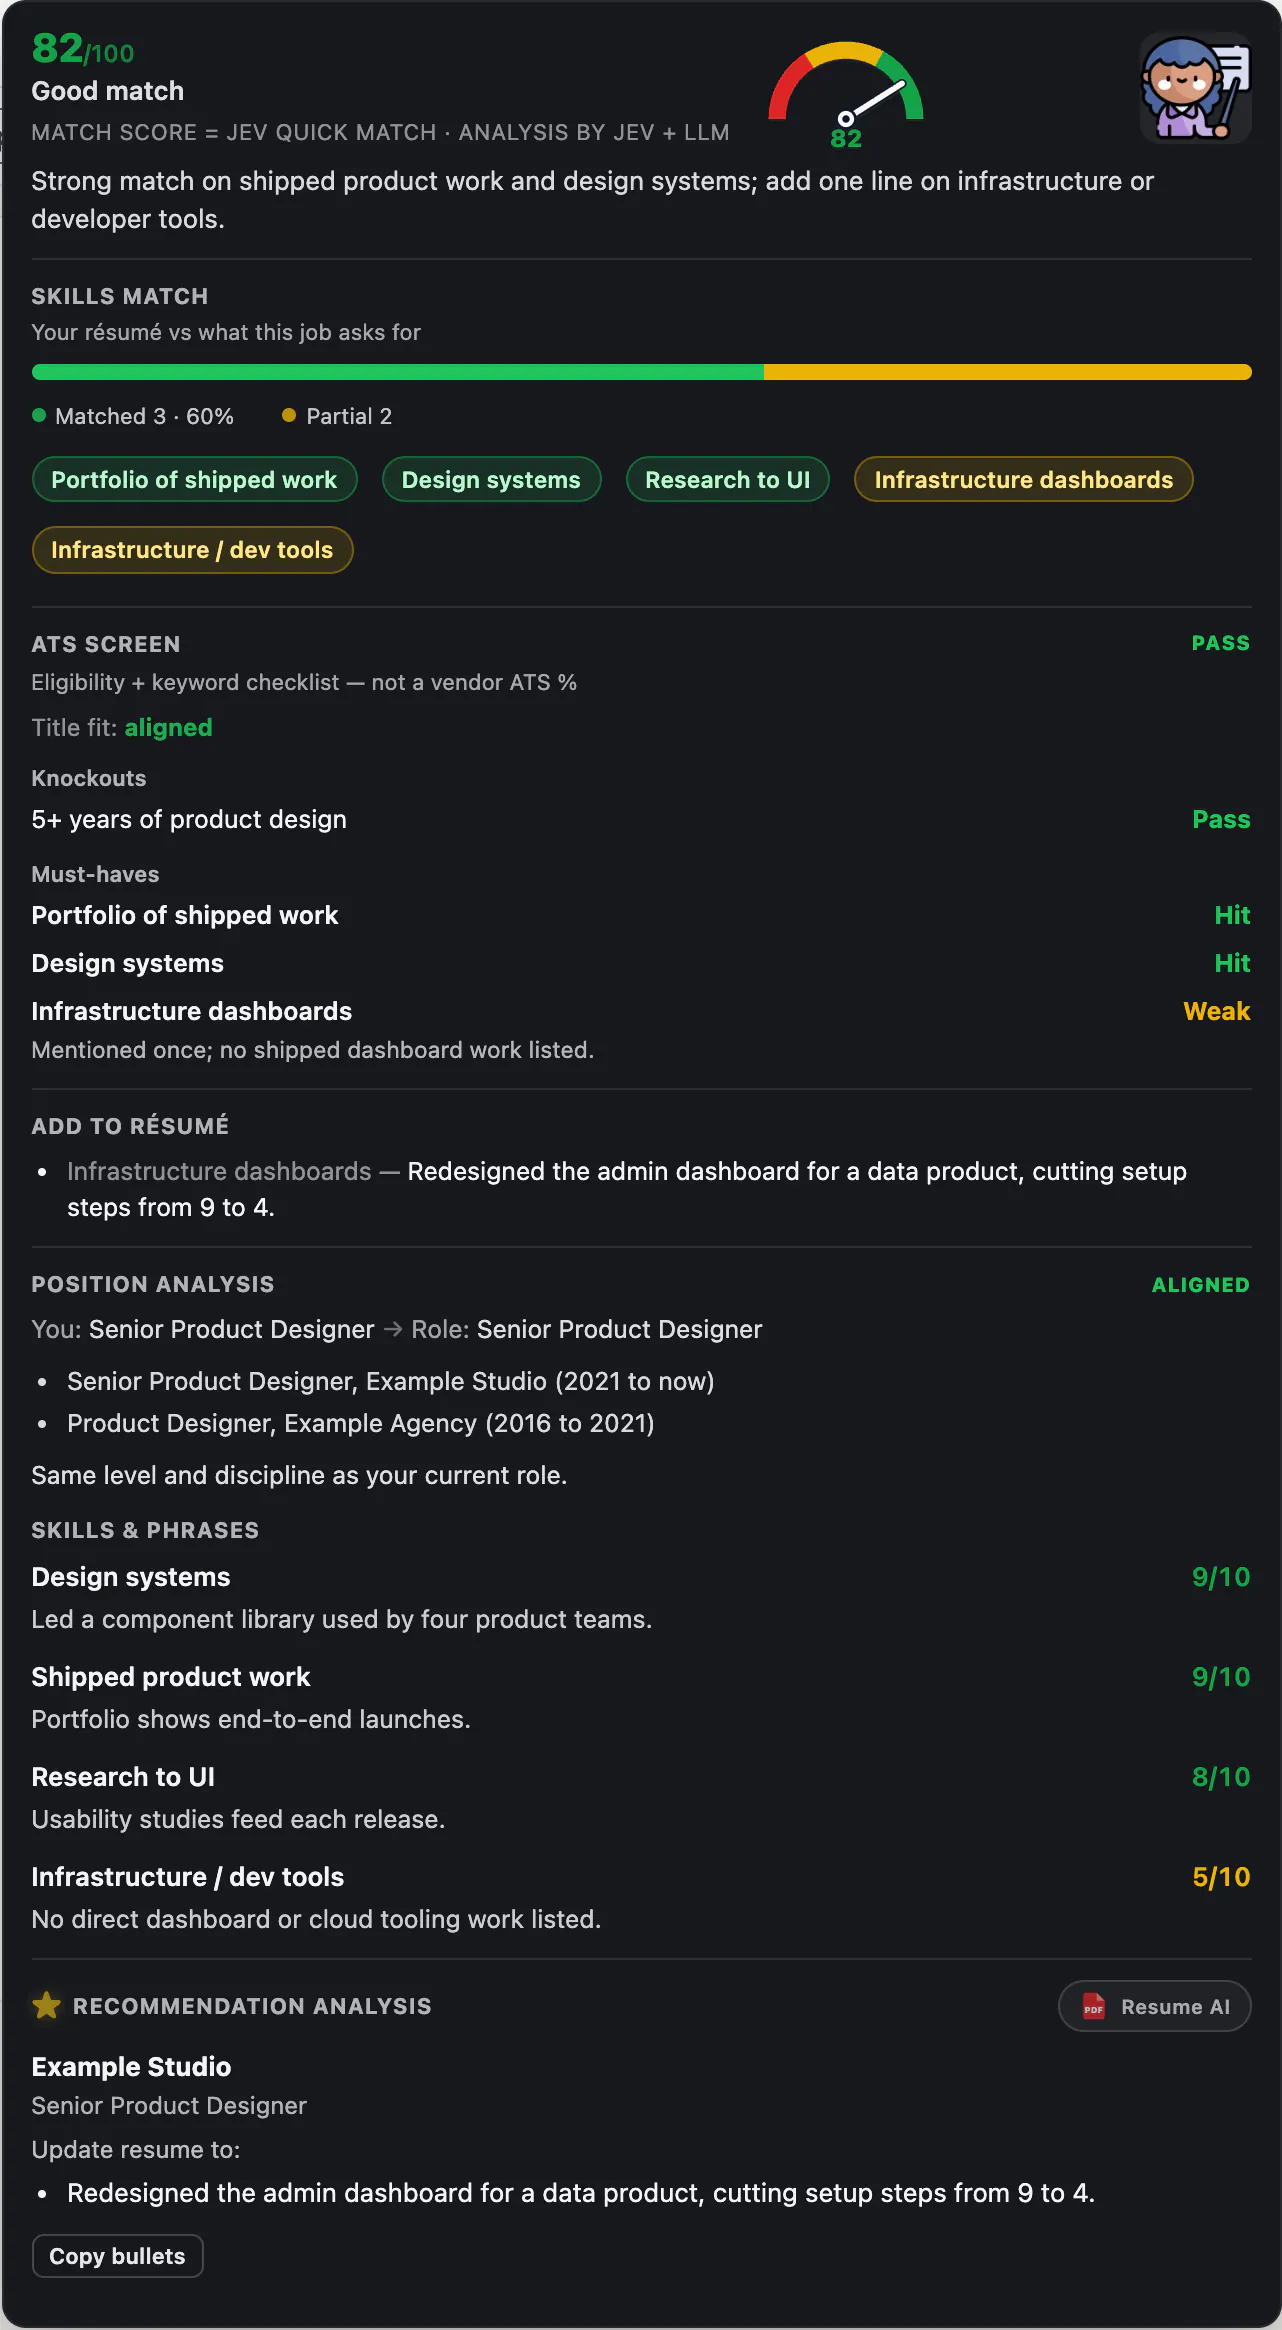
Task: Select the Research to UI chip
Action: (x=728, y=480)
